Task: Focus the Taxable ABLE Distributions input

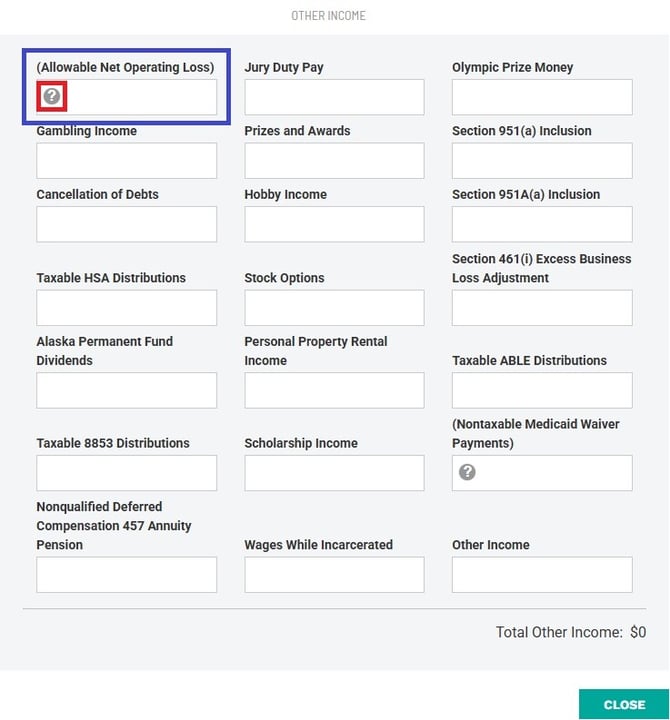Action: [x=542, y=390]
